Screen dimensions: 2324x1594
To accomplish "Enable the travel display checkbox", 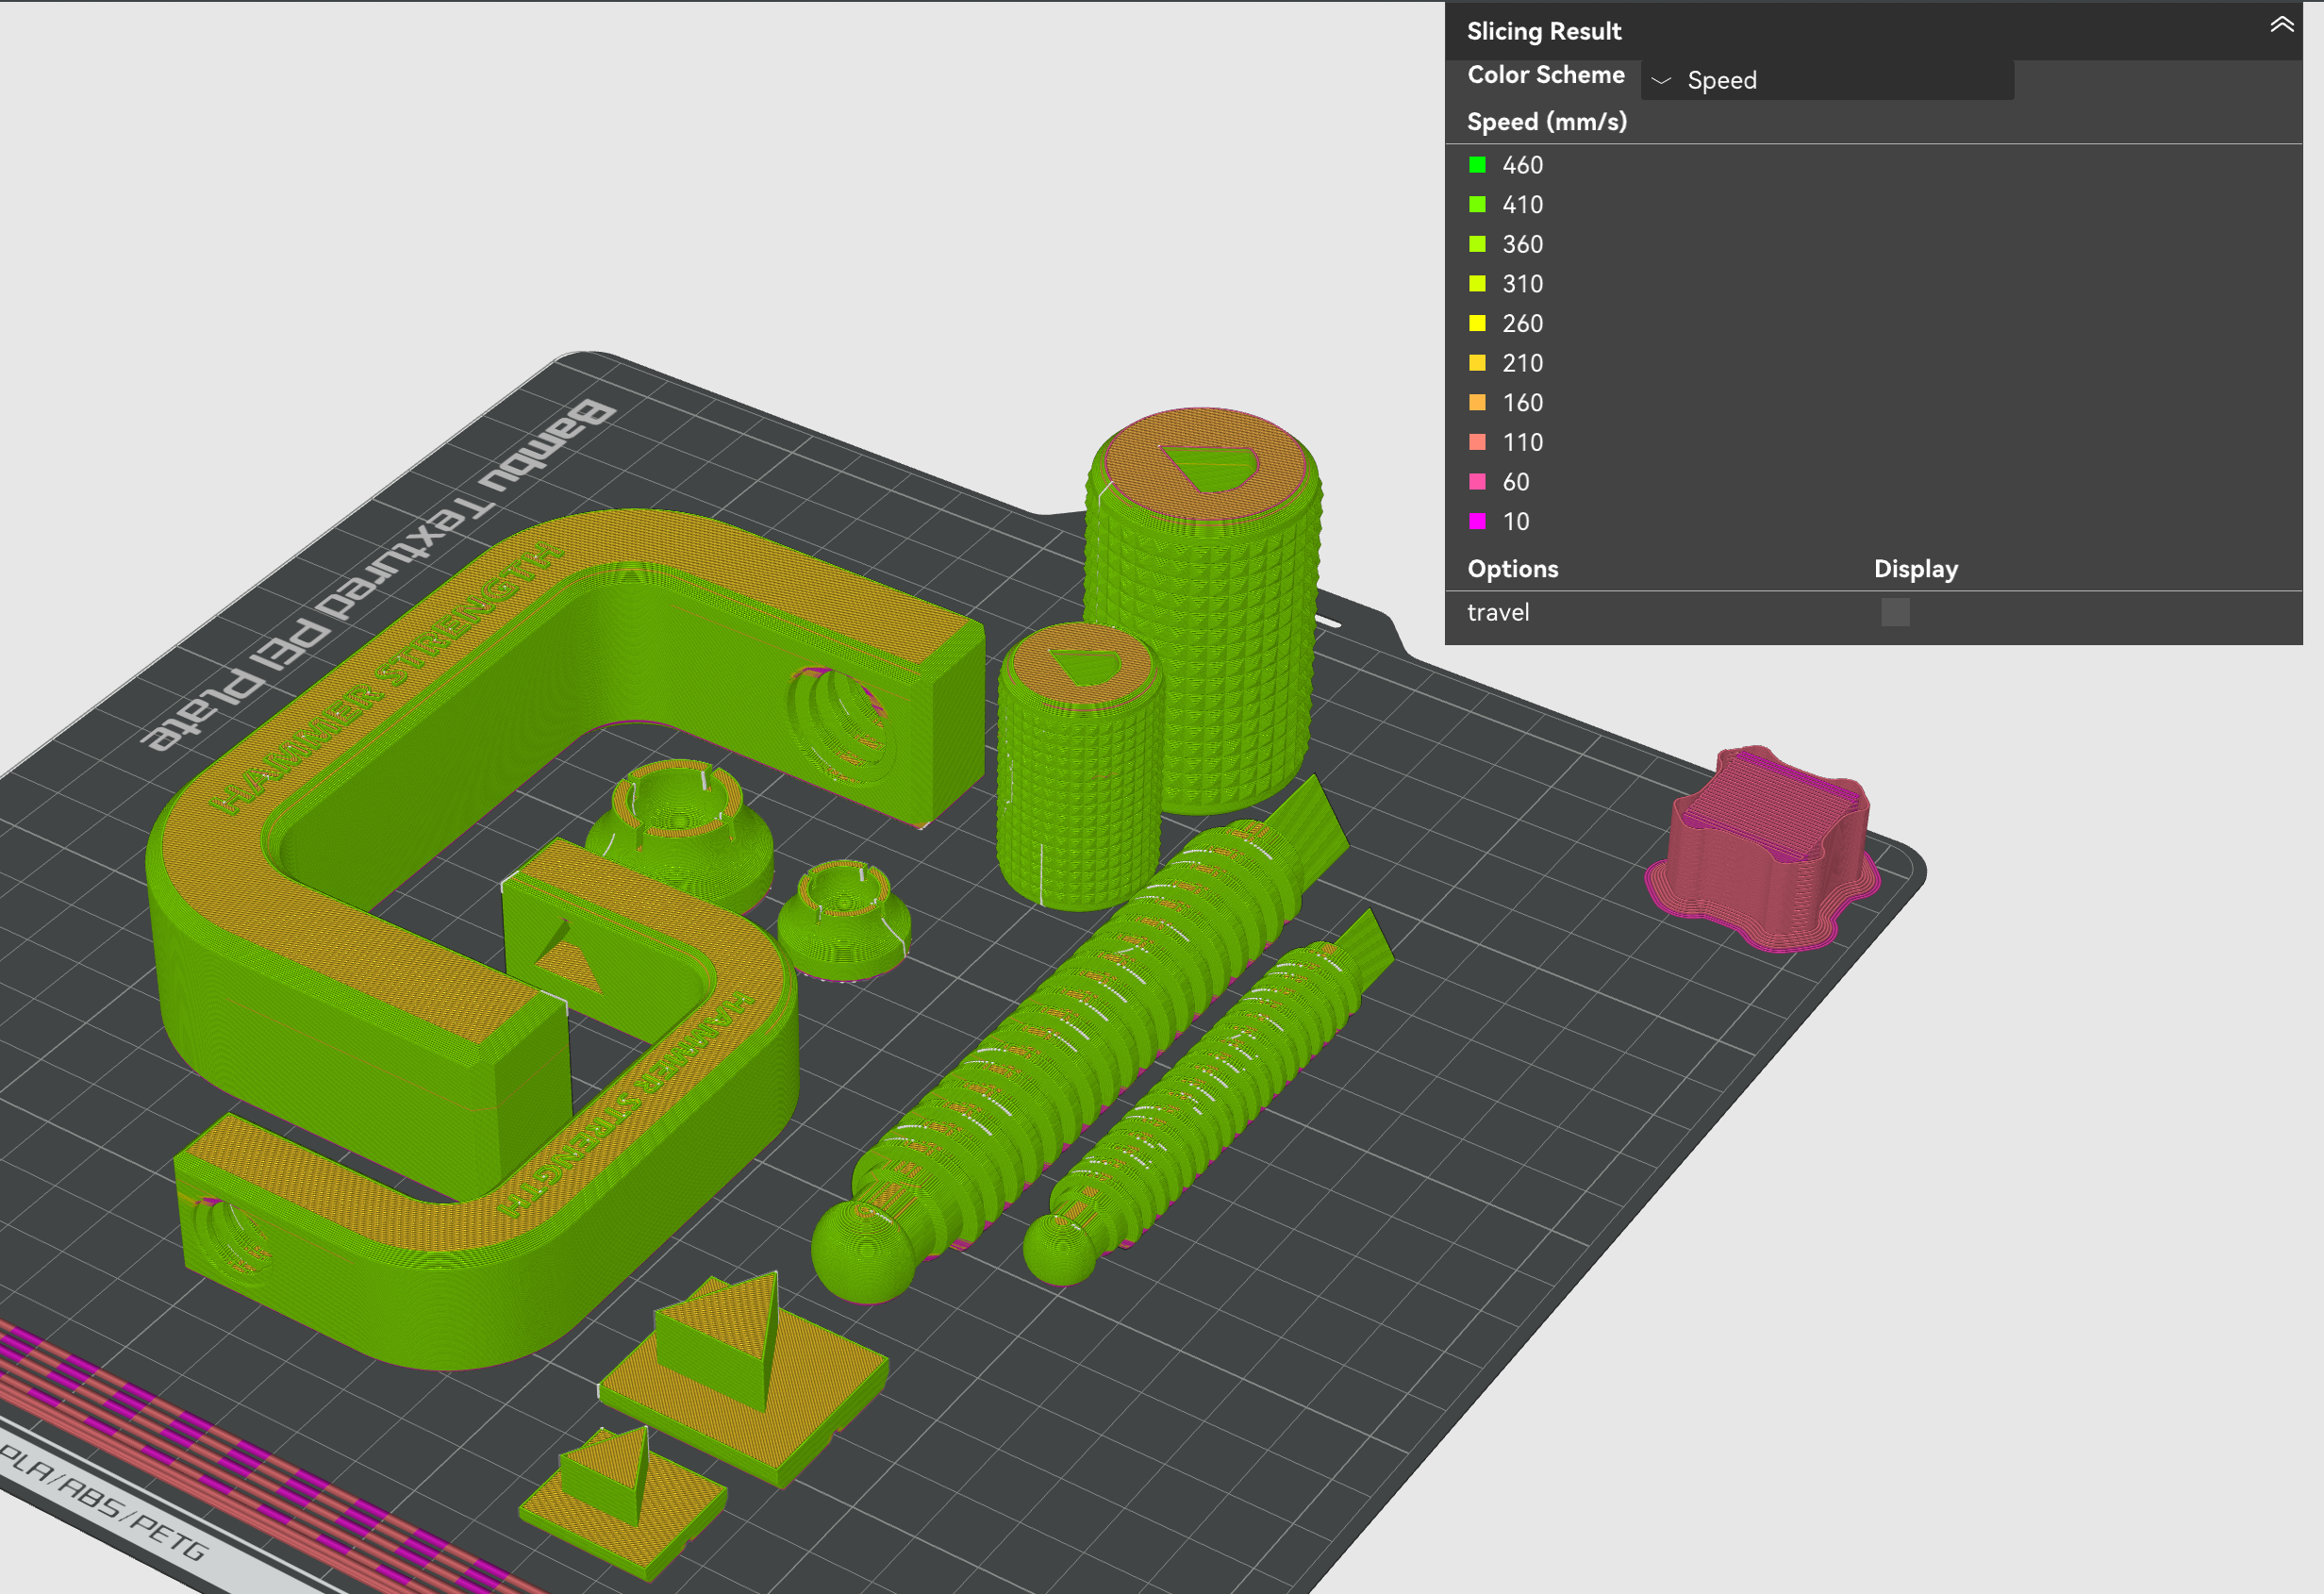I will click(1895, 611).
